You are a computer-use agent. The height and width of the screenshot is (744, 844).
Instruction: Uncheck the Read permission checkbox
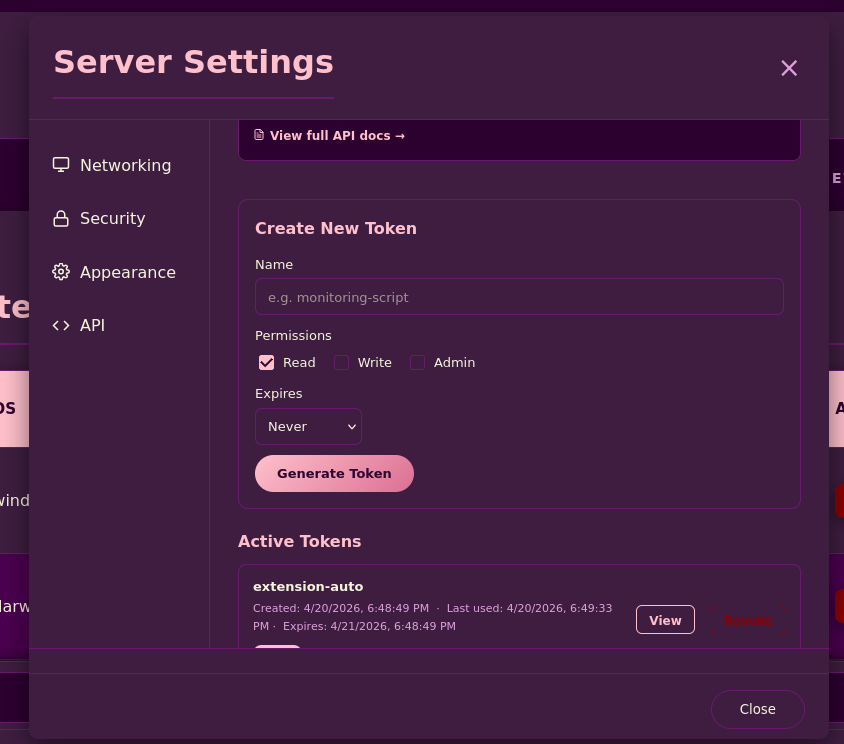(266, 363)
